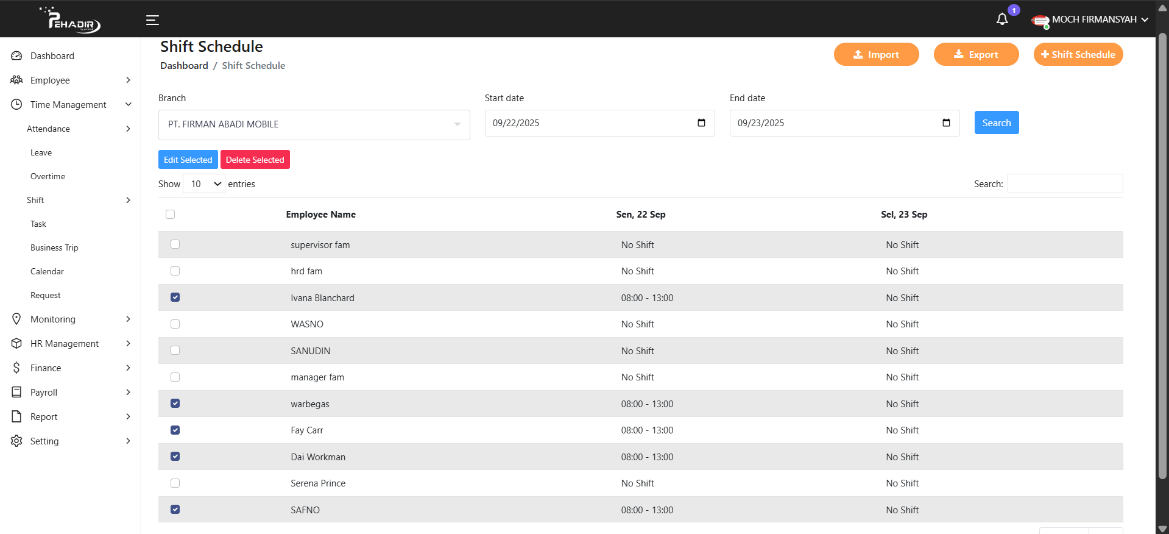Expand the Report menu chevron
This screenshot has height=534, width=1169.
pyautogui.click(x=128, y=417)
